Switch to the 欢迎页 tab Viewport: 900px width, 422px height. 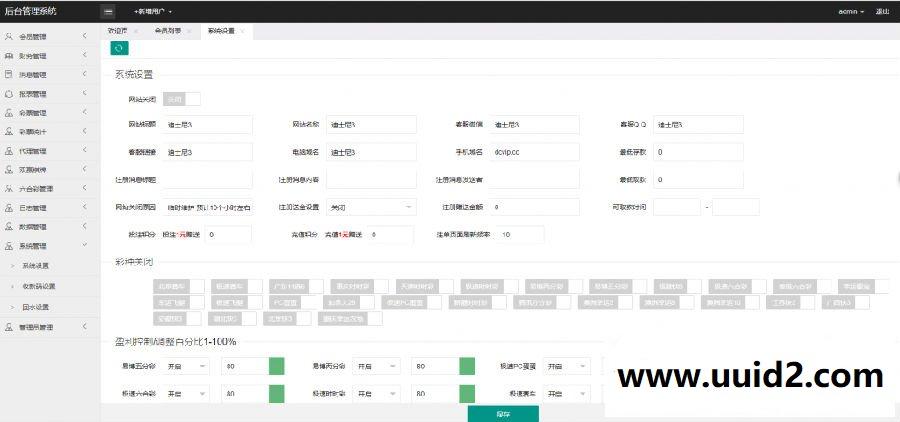pyautogui.click(x=117, y=31)
